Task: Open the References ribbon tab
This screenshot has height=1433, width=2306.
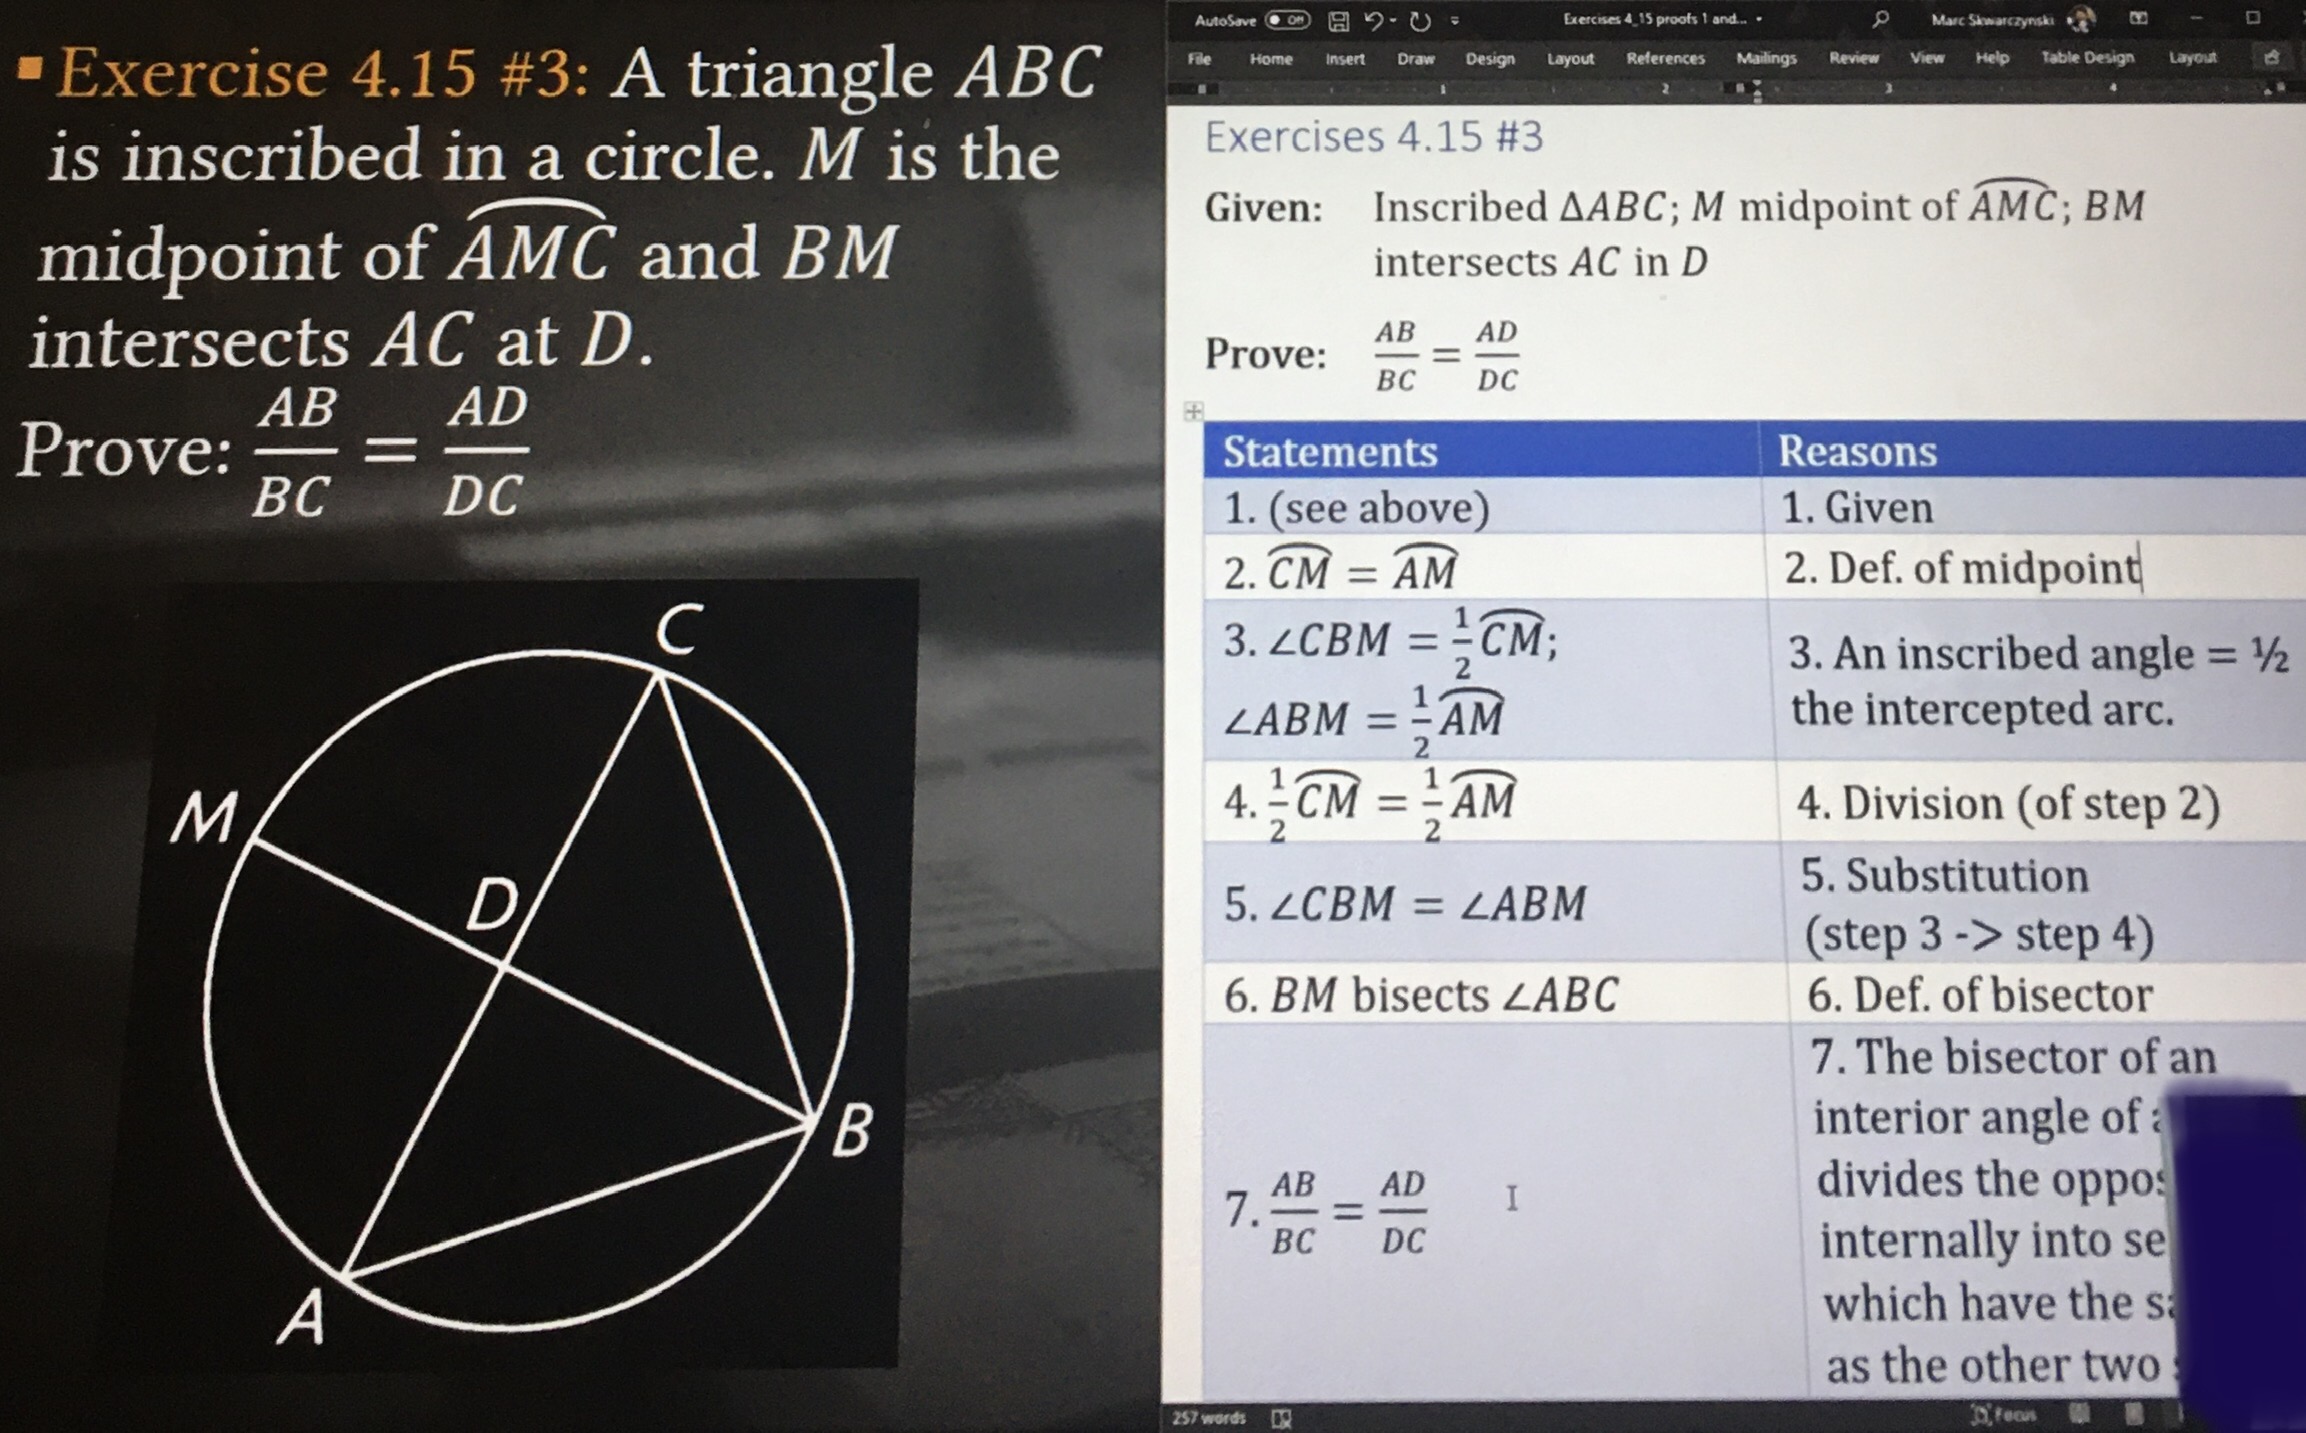Action: [x=1666, y=59]
